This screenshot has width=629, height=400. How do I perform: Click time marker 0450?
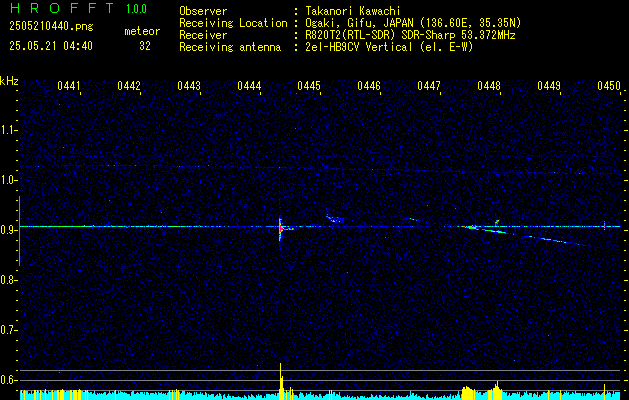[x=609, y=86]
